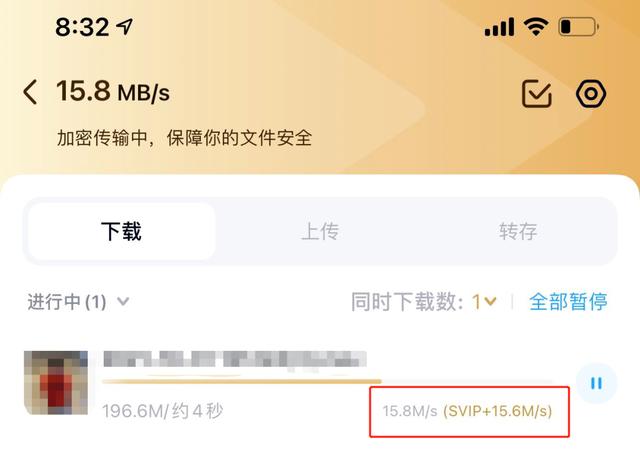Tap the SVIP+15.6M/s speed label
This screenshot has width=640, height=454.
tap(498, 411)
